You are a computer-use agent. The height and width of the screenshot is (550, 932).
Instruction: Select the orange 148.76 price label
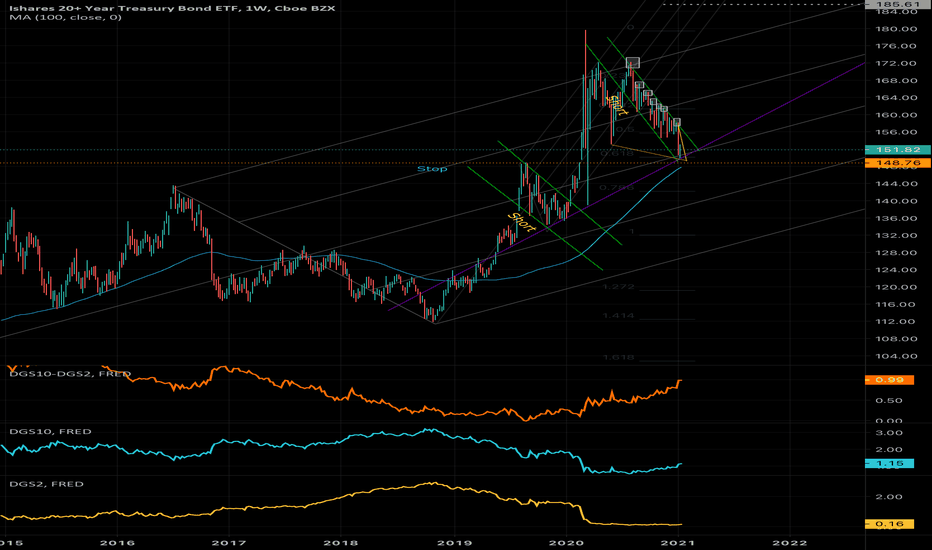click(x=898, y=163)
